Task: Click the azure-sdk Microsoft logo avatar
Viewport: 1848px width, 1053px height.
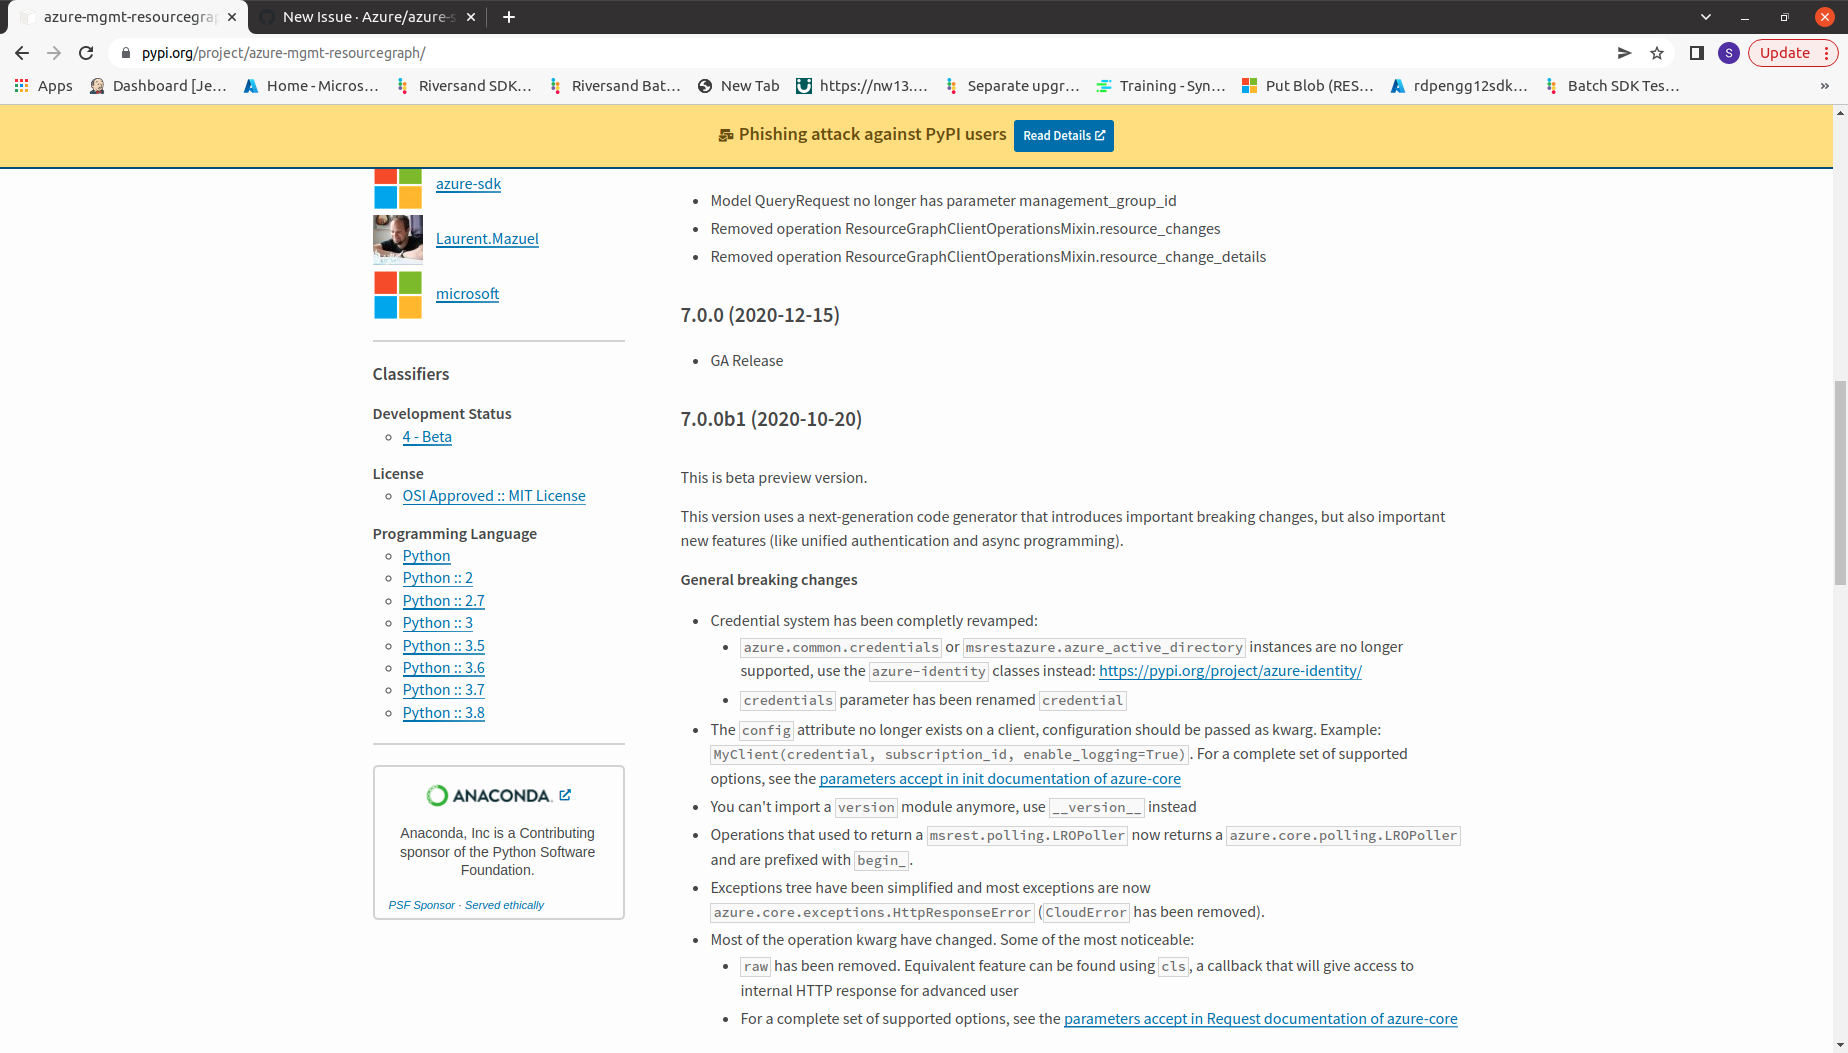Action: click(397, 187)
